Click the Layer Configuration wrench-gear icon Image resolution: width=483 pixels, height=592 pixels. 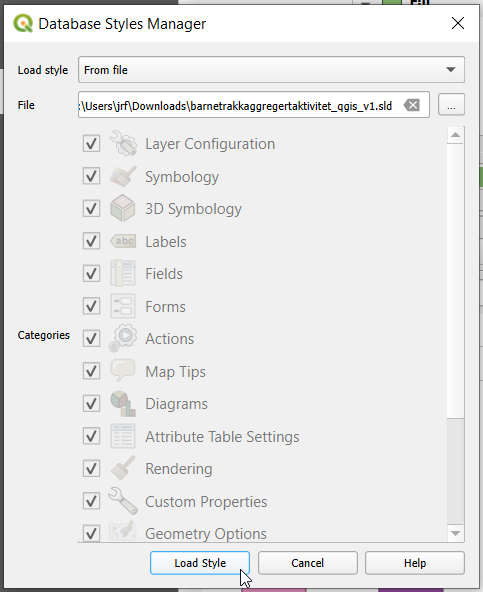point(123,143)
